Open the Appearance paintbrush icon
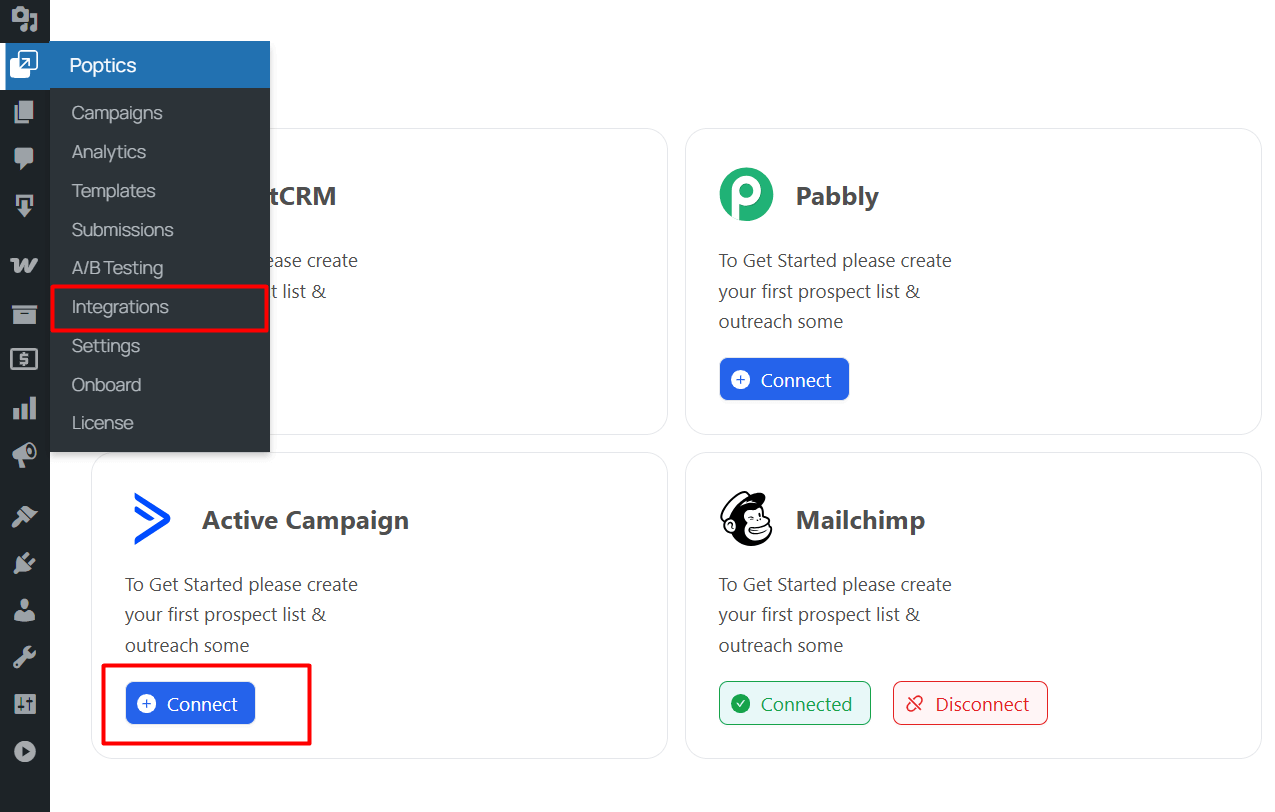This screenshot has height=812, width=1275. (x=24, y=517)
